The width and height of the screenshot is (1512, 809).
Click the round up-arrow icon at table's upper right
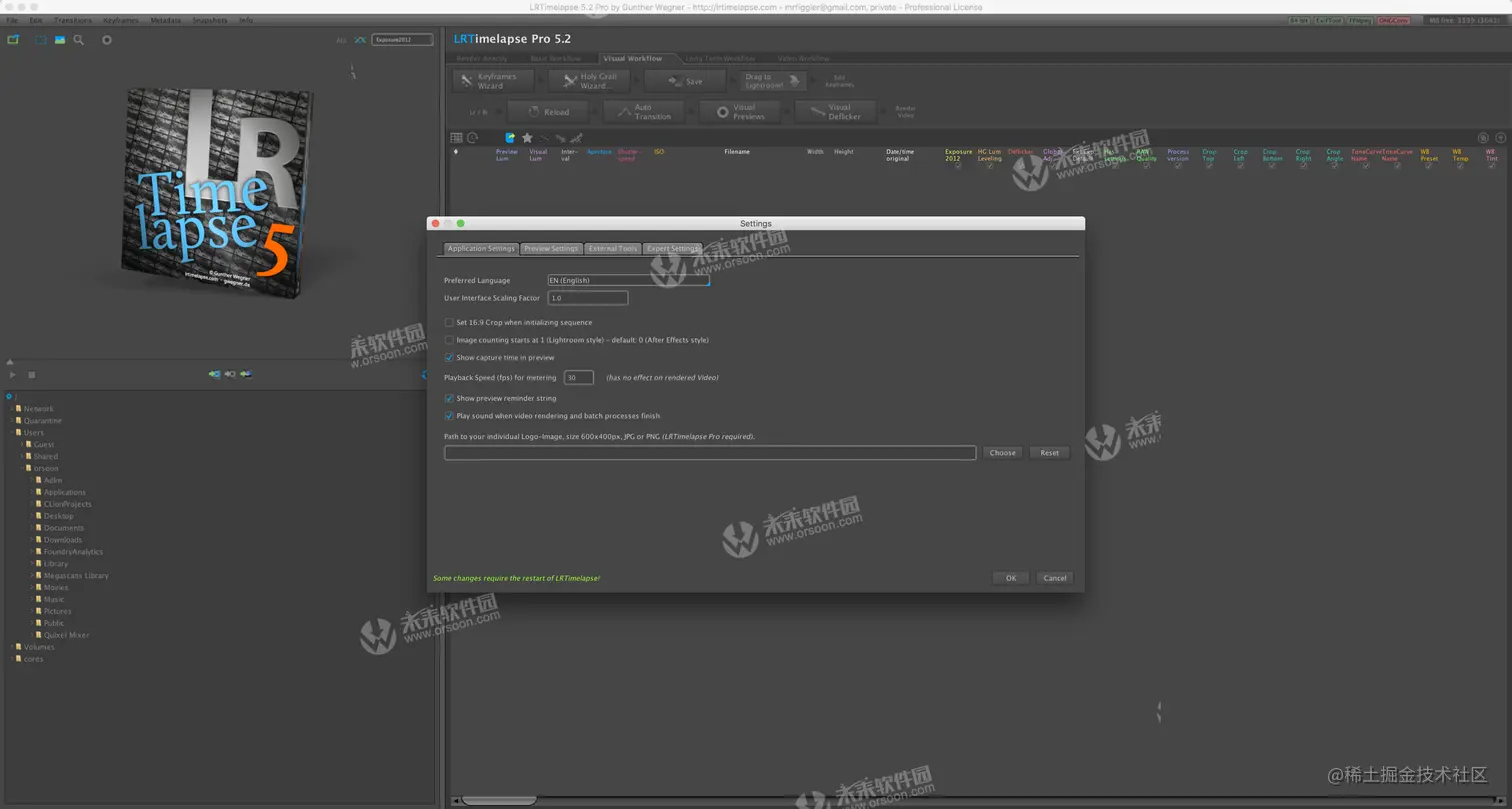pyautogui.click(x=1502, y=138)
